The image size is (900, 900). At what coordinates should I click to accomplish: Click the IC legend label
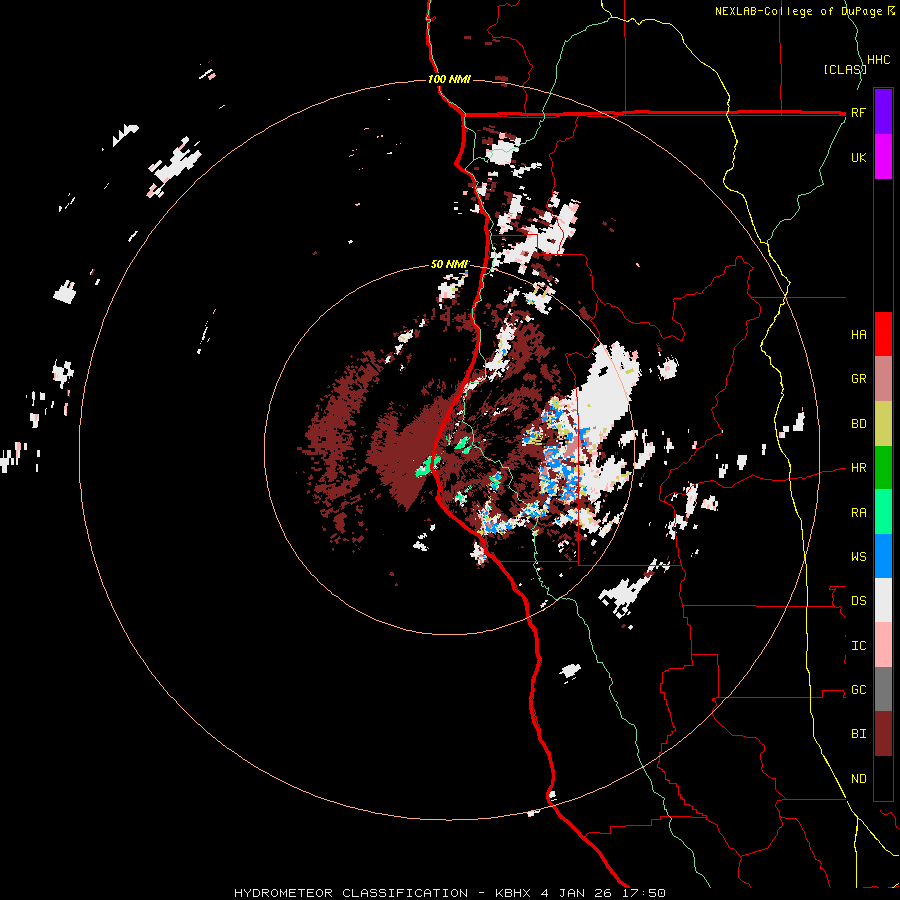858,646
